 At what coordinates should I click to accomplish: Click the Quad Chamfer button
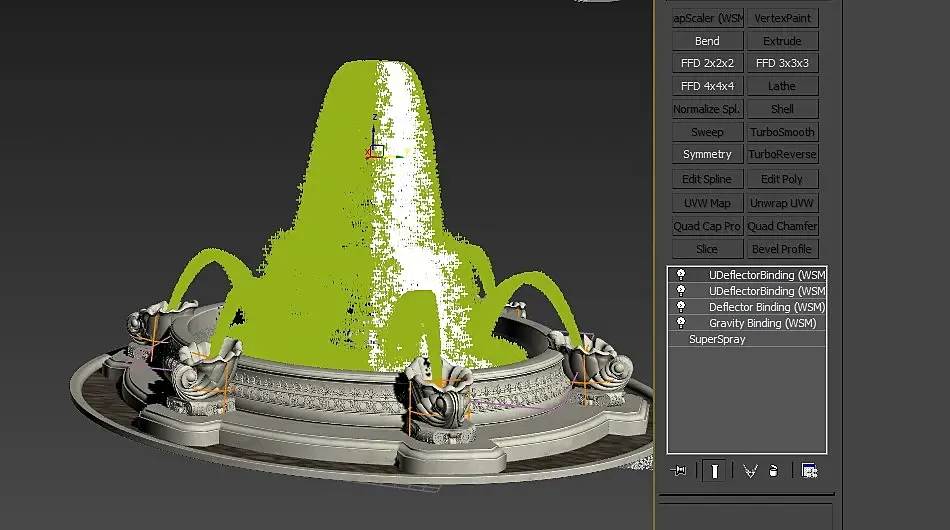[x=782, y=226]
